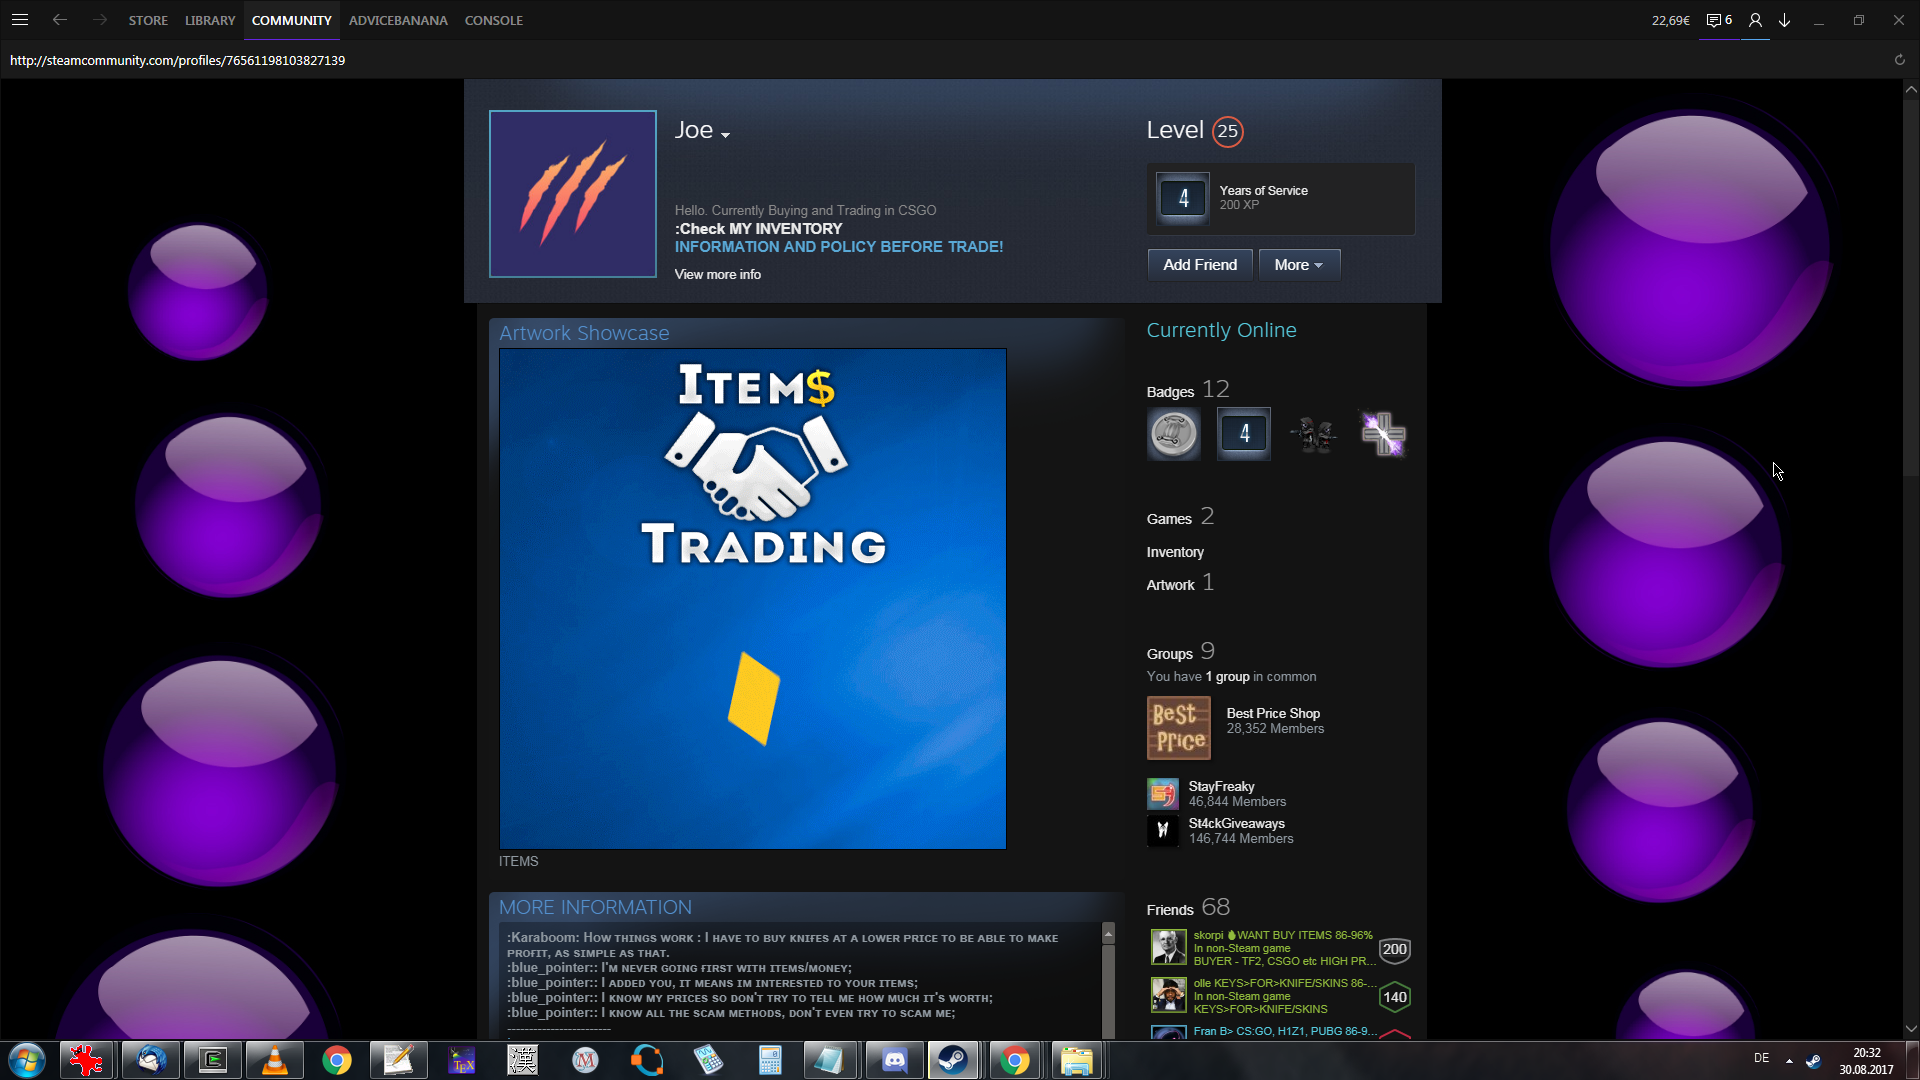Open the Inventory link

pyautogui.click(x=1174, y=552)
